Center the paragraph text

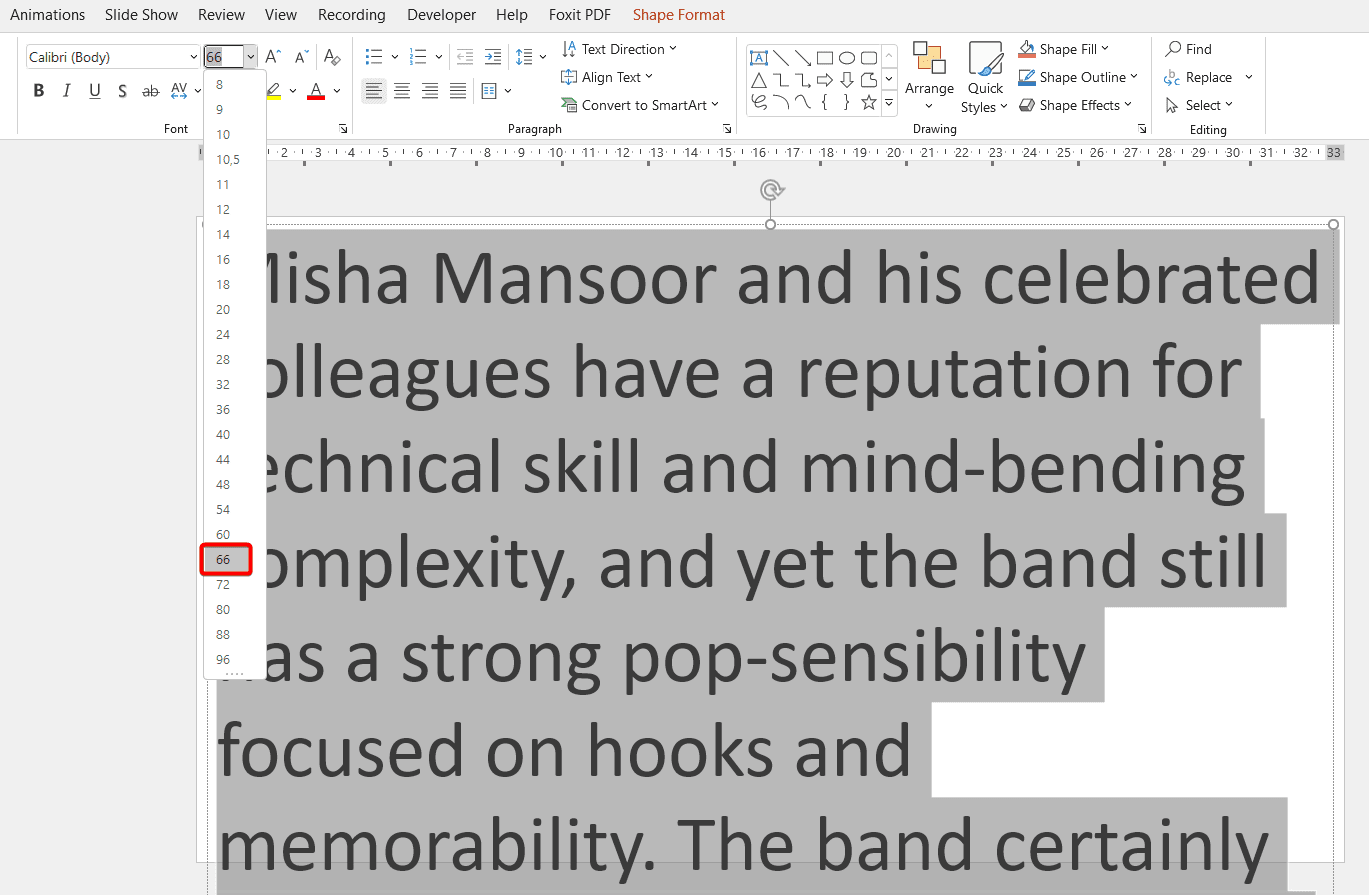pos(402,91)
